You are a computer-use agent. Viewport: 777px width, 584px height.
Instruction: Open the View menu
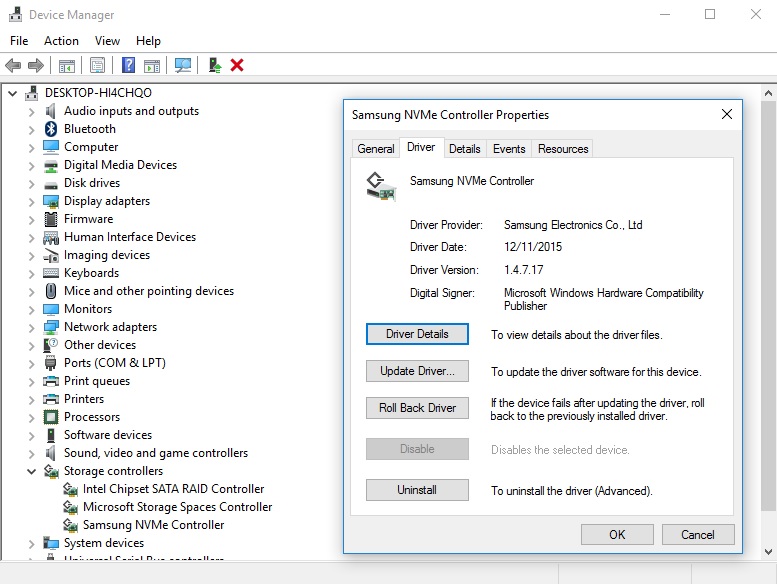tap(107, 41)
